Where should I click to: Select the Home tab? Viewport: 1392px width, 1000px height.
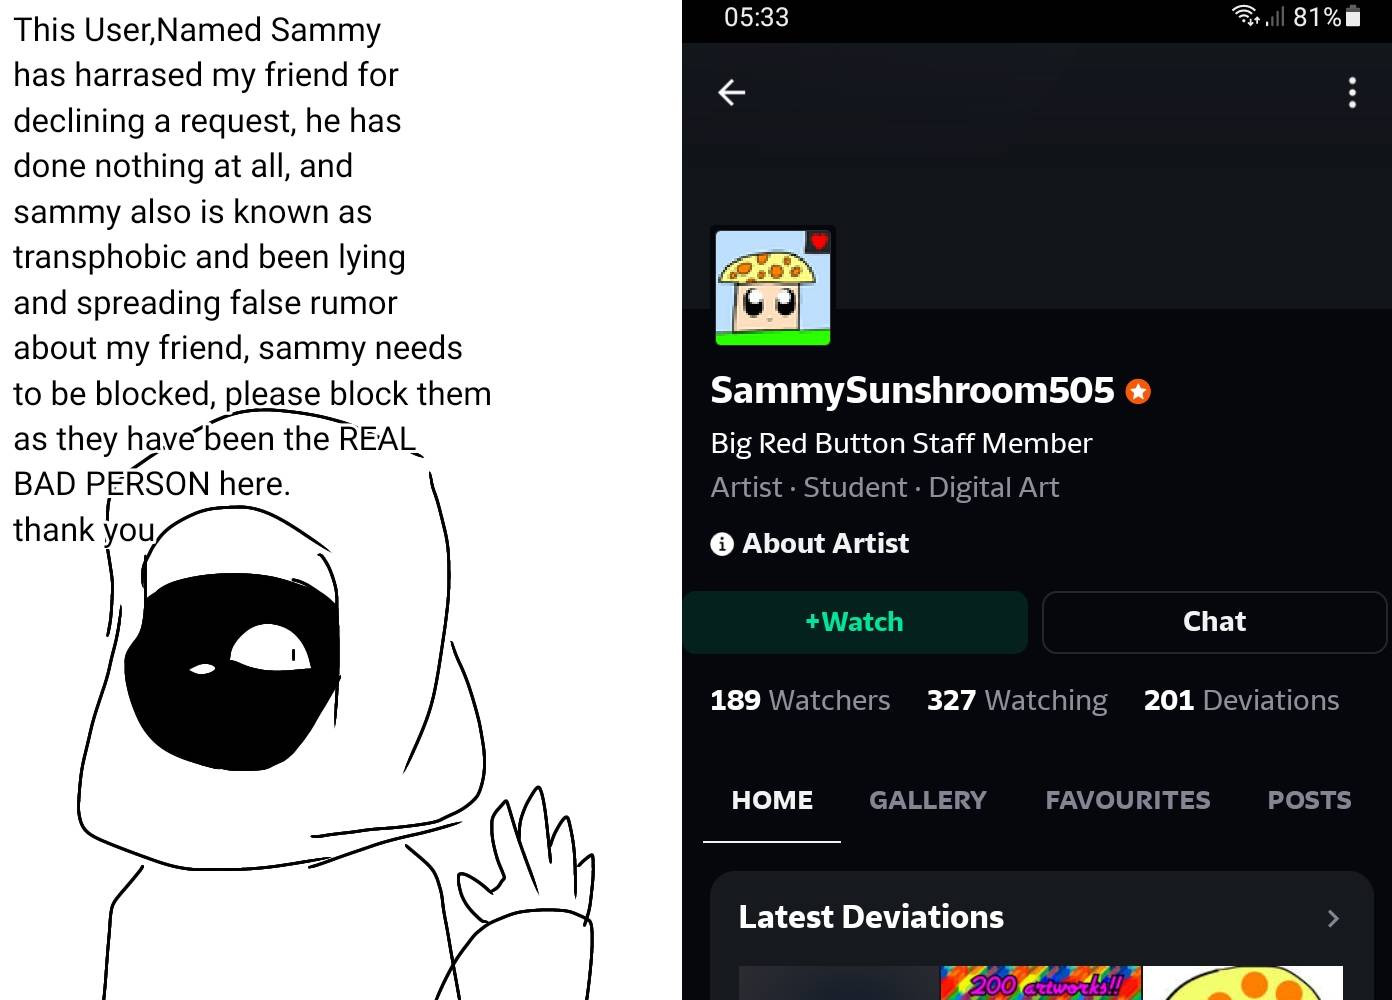point(772,800)
